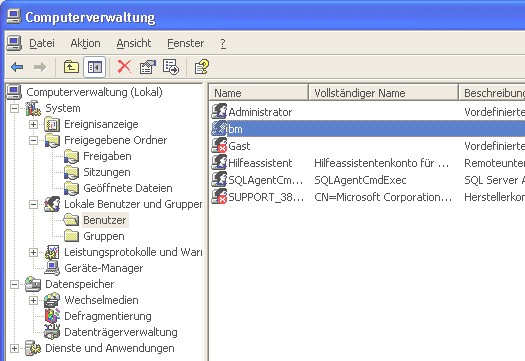525x361 pixels.
Task: Click the Sitzungen folder icon
Action: [71, 172]
